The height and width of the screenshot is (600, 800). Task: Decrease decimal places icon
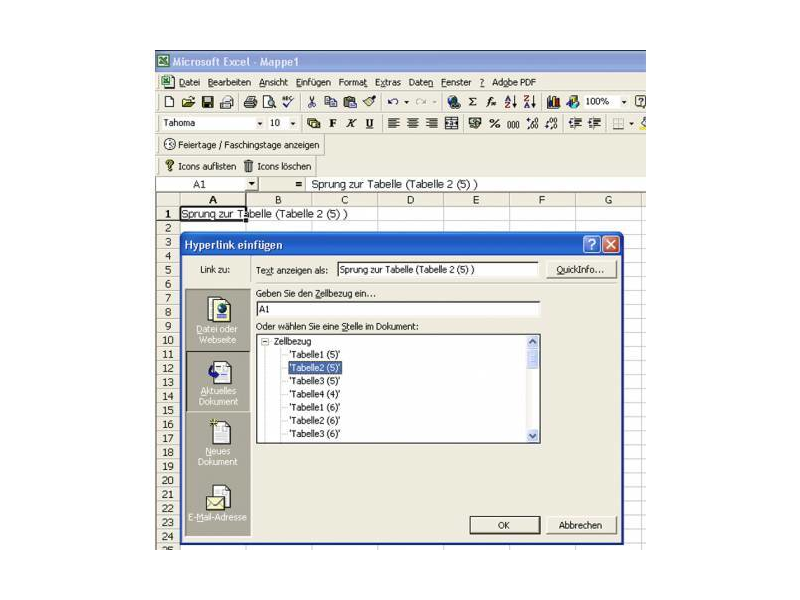tap(551, 123)
